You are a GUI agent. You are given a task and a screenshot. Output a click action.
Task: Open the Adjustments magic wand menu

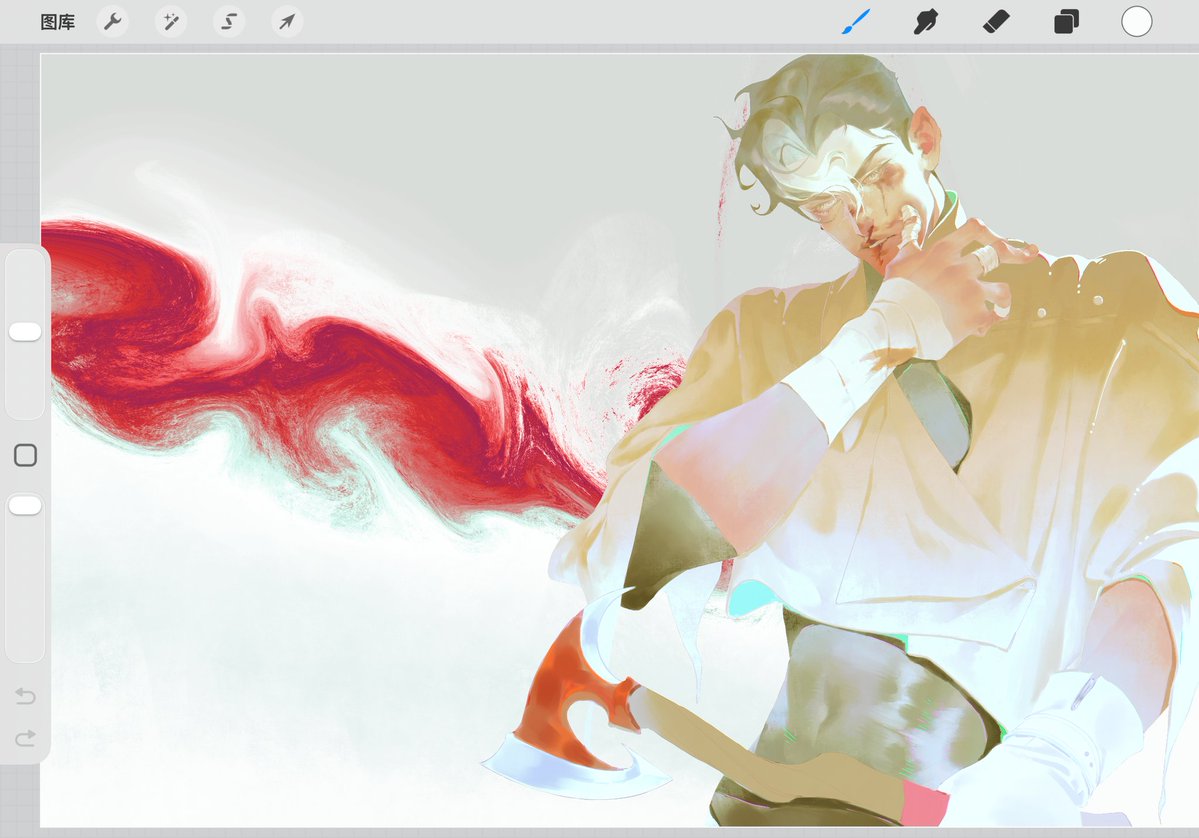tap(171, 21)
